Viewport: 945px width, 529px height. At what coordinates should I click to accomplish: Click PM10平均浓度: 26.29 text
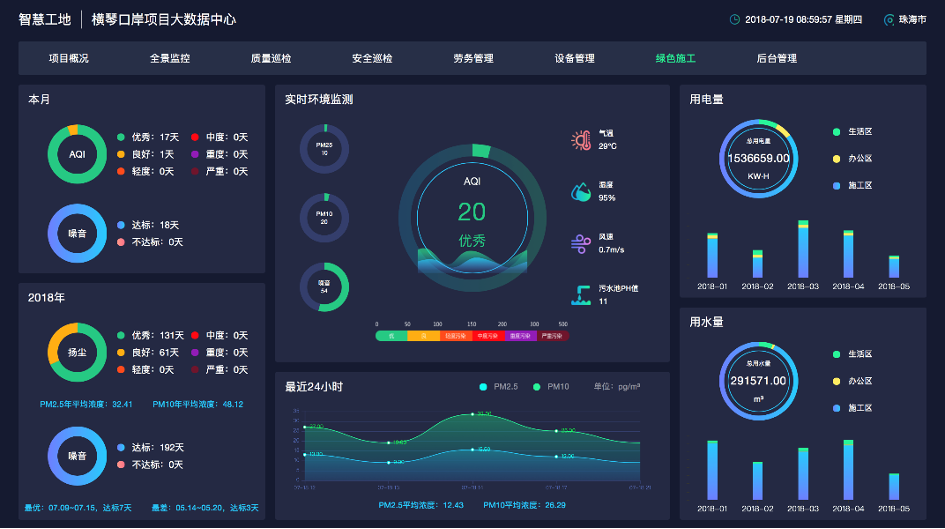(x=524, y=506)
